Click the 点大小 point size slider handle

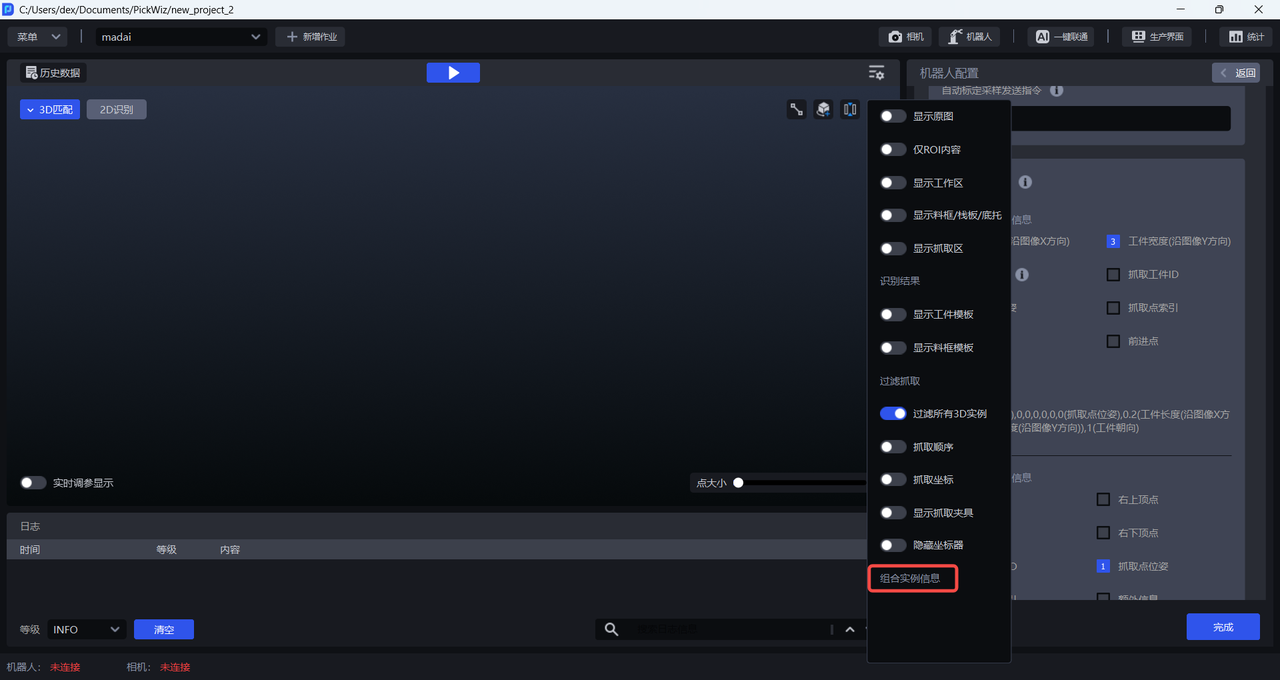(738, 483)
